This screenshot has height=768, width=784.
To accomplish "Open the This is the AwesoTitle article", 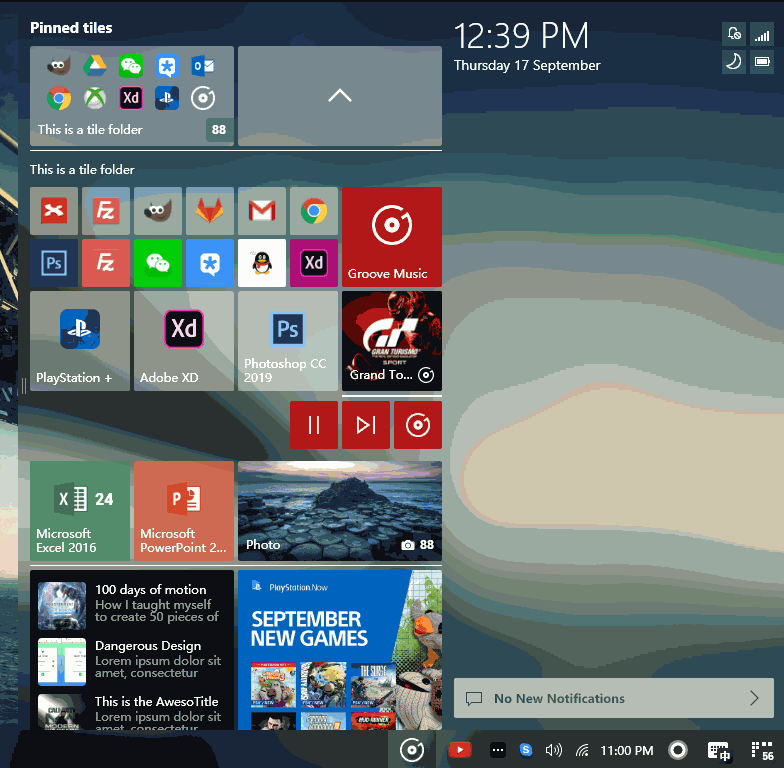I will [x=132, y=712].
